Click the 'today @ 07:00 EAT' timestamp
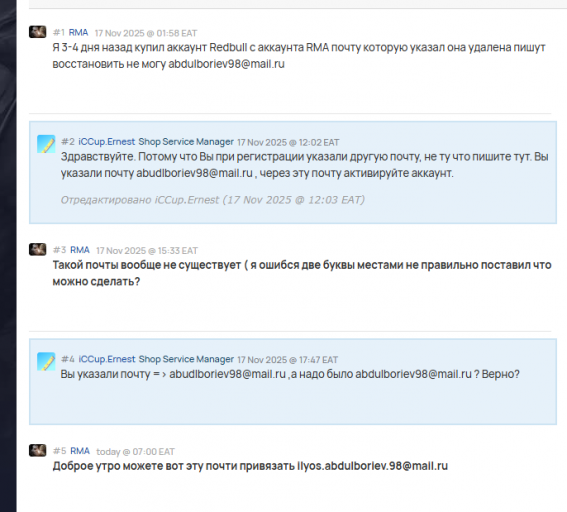567x512 pixels. (x=135, y=452)
